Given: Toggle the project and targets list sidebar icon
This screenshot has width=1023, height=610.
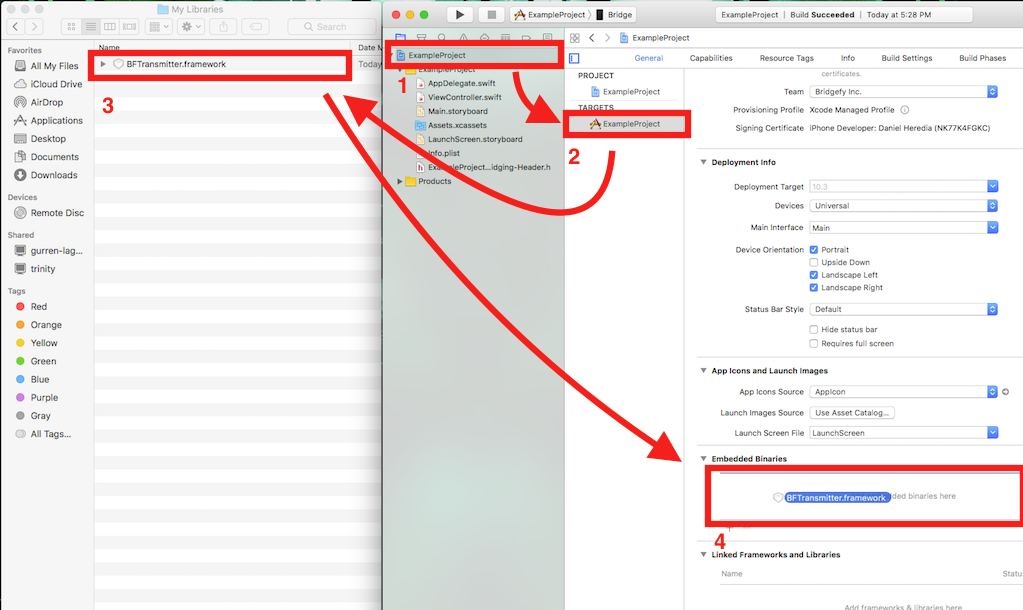Looking at the screenshot, I should (574, 58).
